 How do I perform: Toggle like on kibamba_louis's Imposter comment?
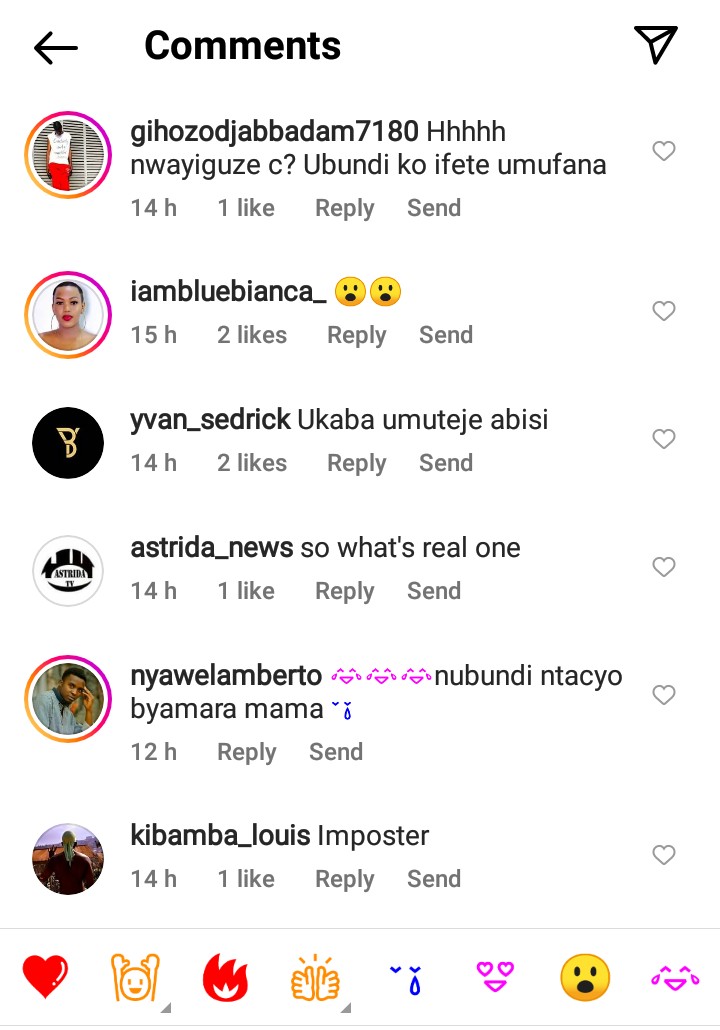pos(664,855)
